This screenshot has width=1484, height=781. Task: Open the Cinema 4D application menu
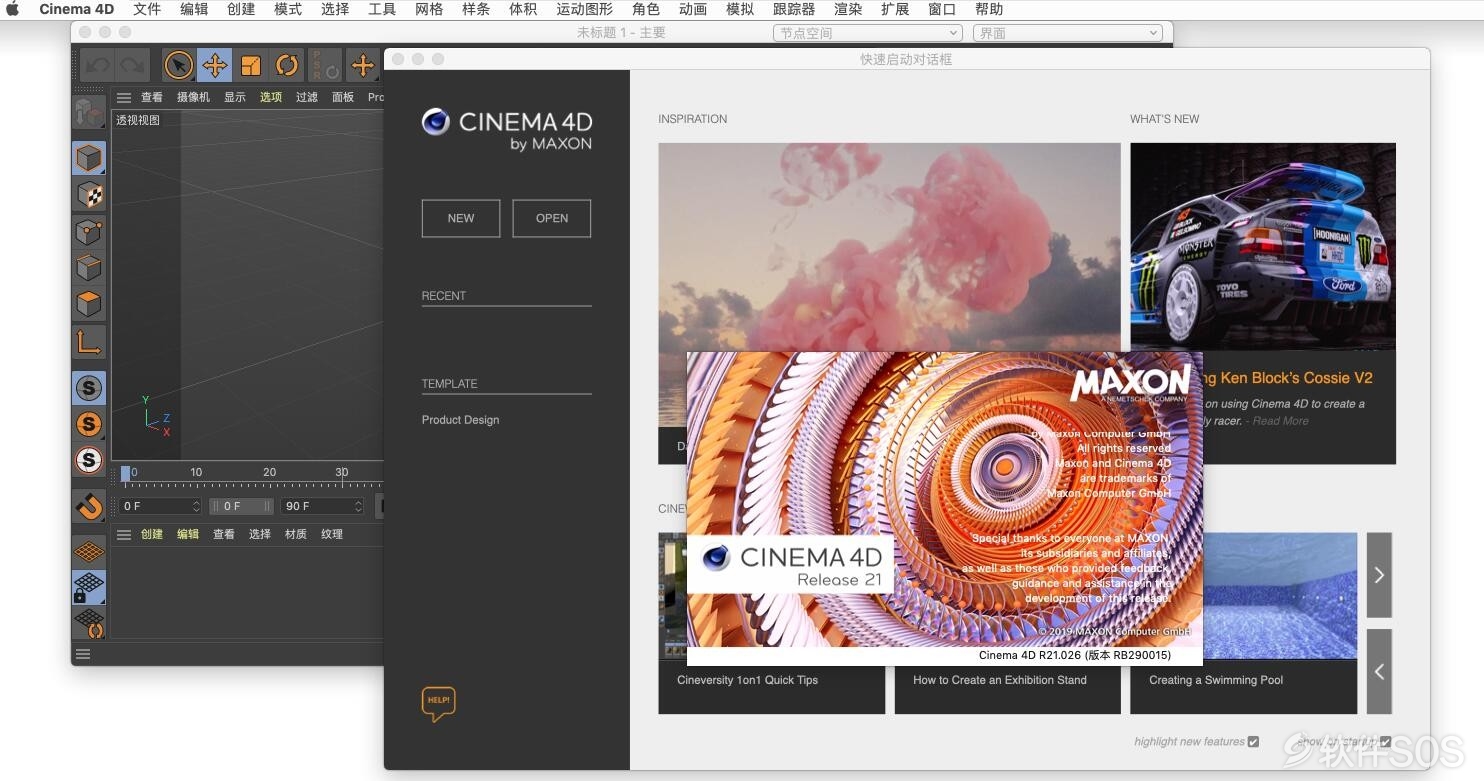click(76, 9)
